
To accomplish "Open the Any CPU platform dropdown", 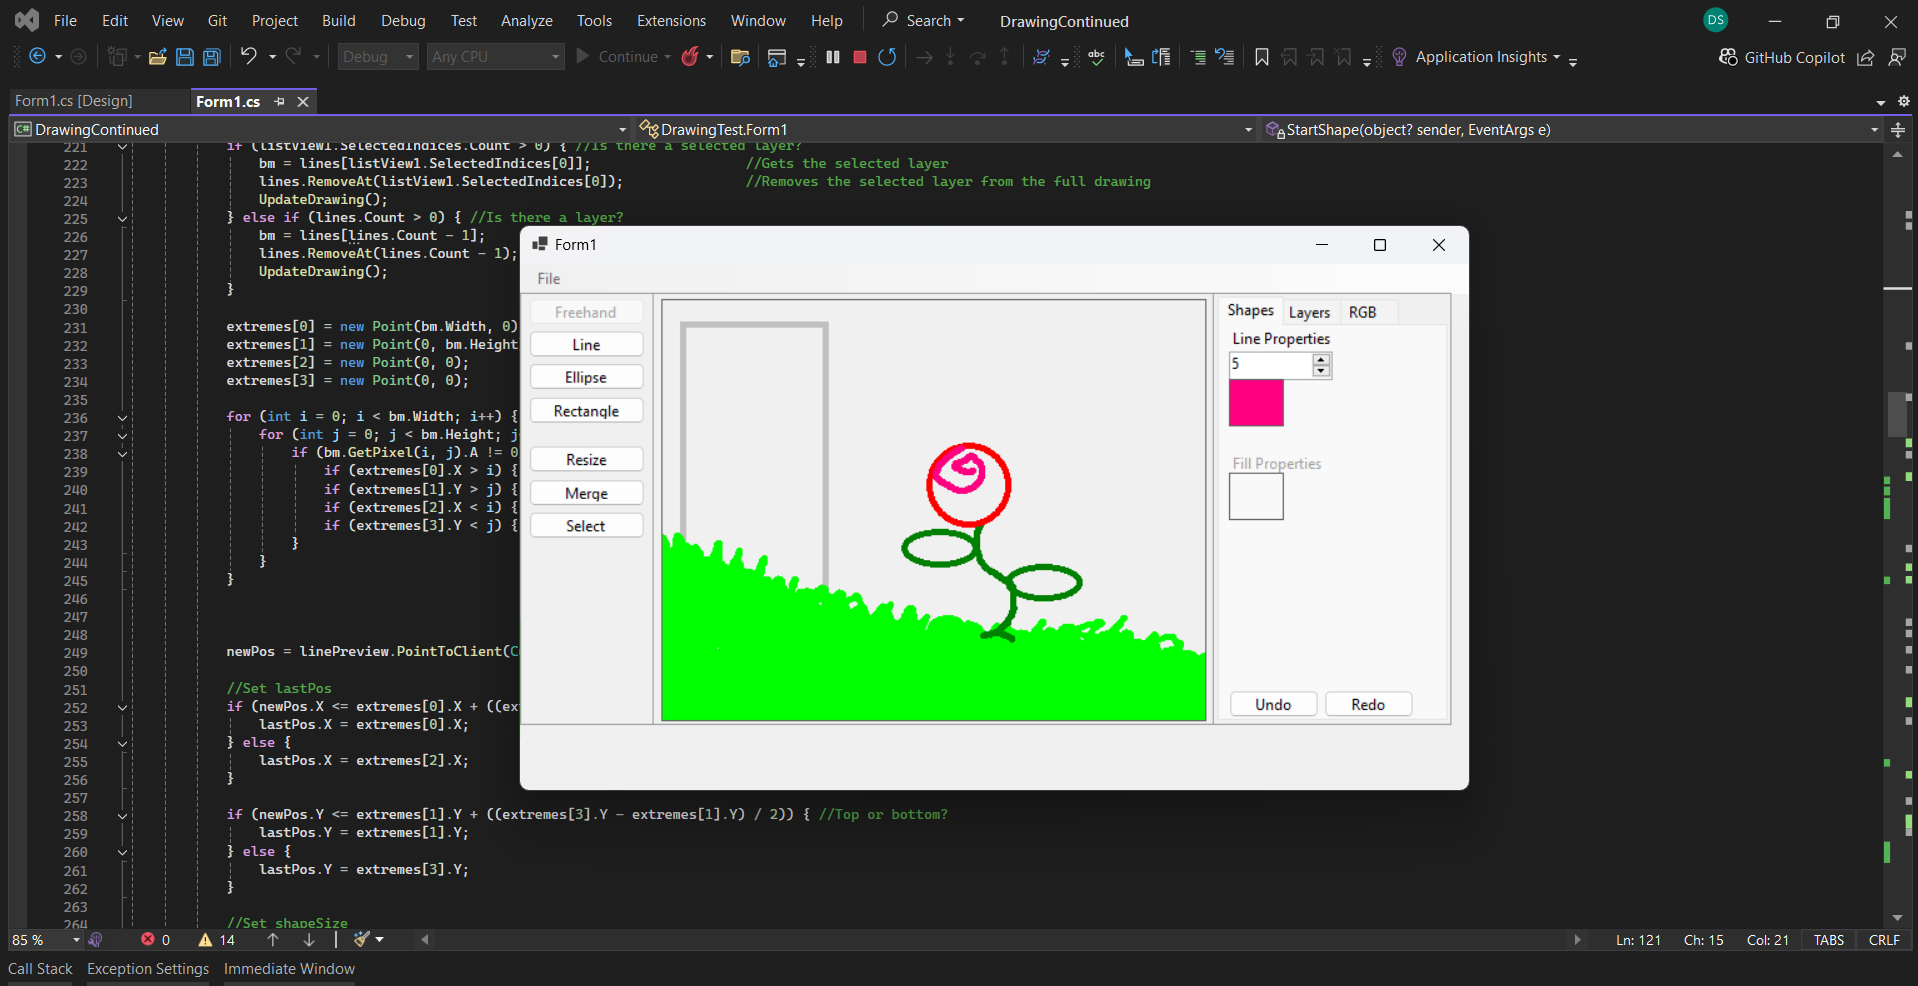I will pyautogui.click(x=496, y=57).
